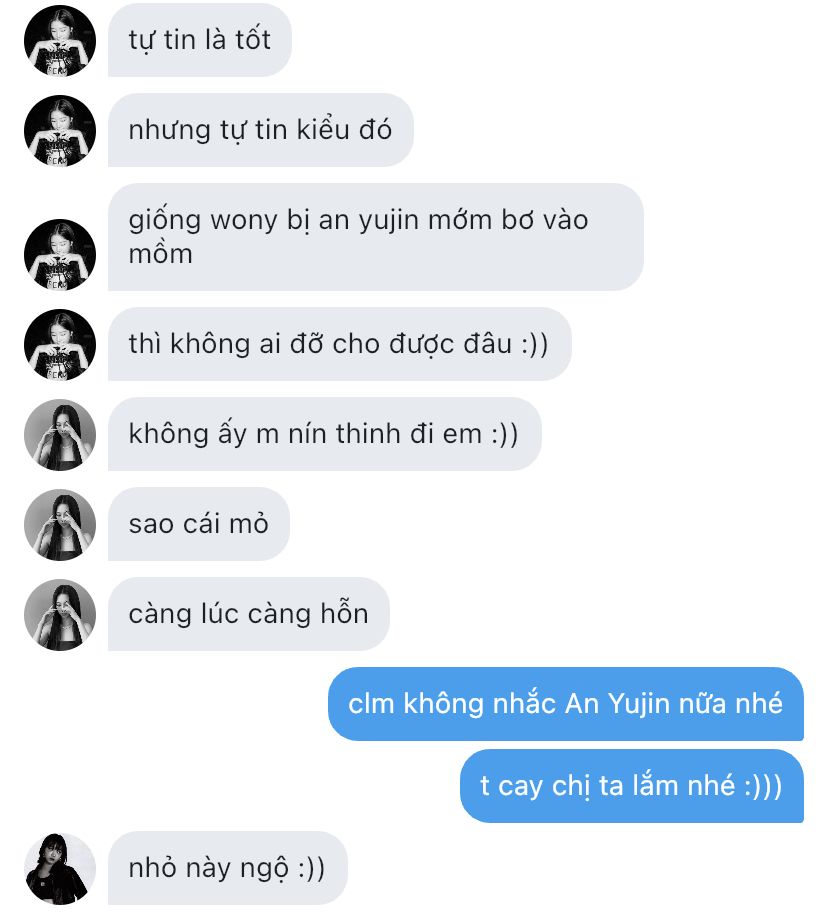The image size is (828, 915).
Task: Click avatar next to "sao cái mỏ"
Action: [x=60, y=524]
